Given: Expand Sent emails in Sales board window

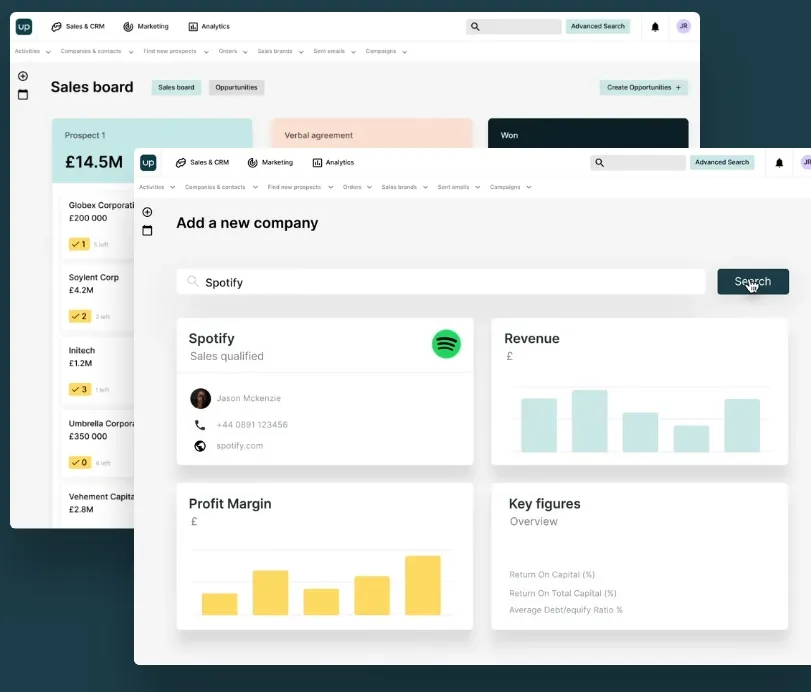Looking at the screenshot, I should [335, 51].
